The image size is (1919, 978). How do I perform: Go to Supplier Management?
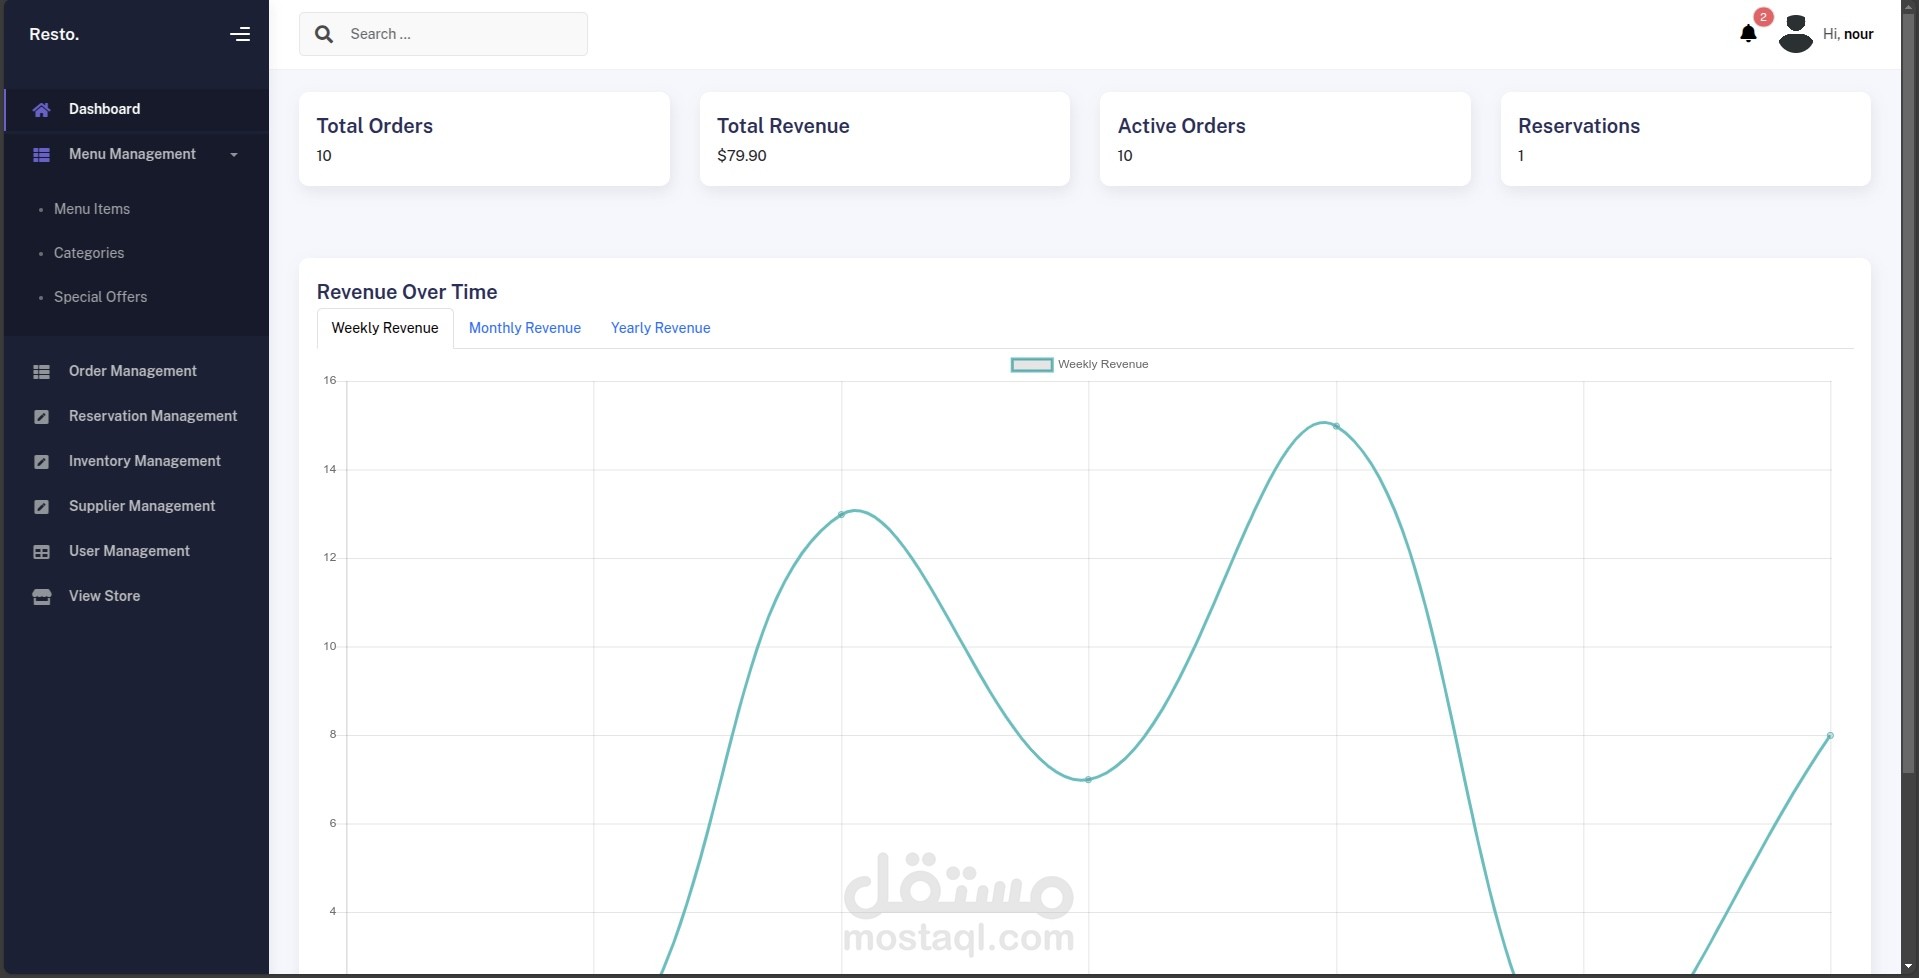[x=142, y=506]
